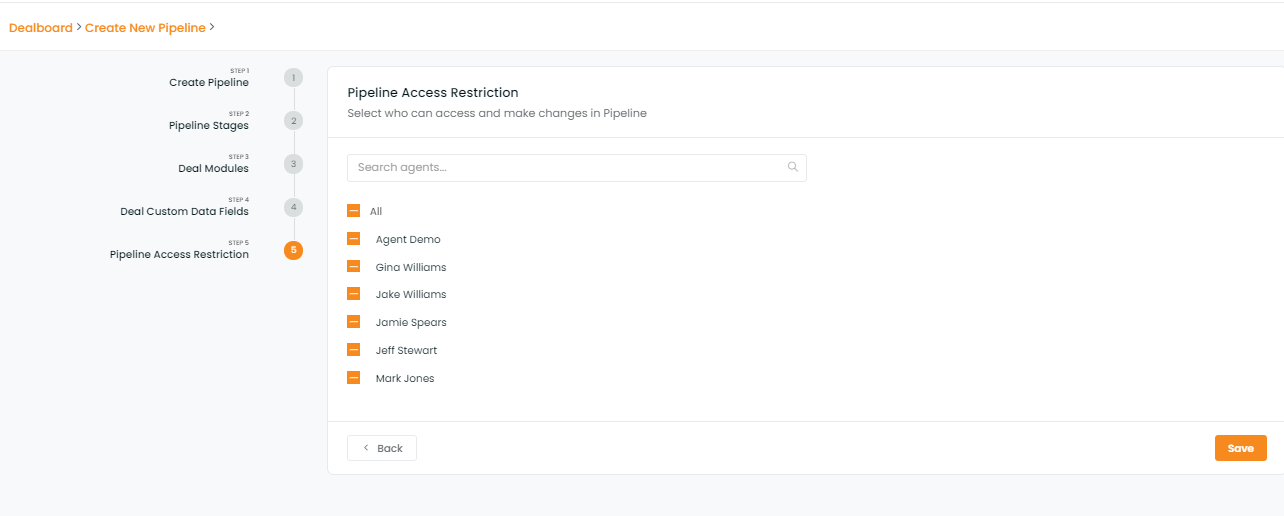Toggle the Gina Williams checkbox
The height and width of the screenshot is (516, 1284).
pyautogui.click(x=353, y=267)
